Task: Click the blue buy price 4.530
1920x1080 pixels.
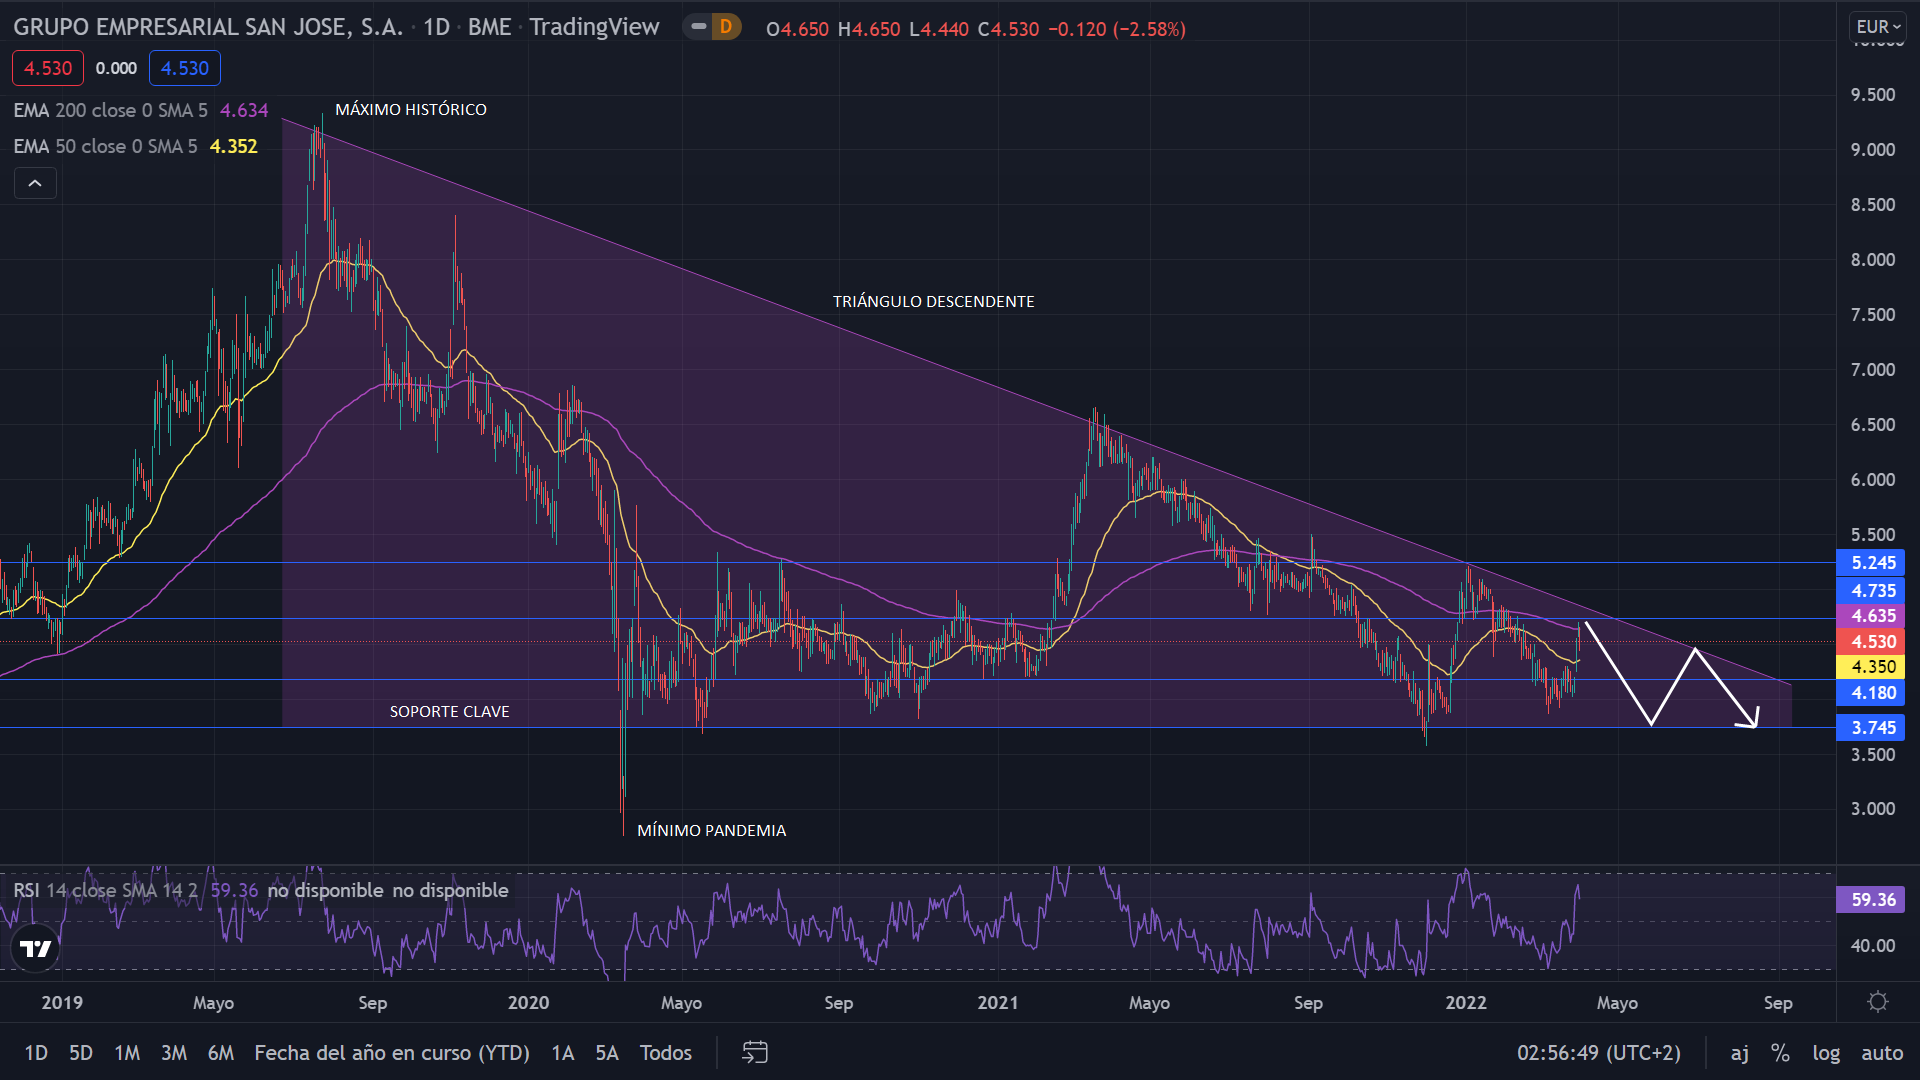Action: 185,68
